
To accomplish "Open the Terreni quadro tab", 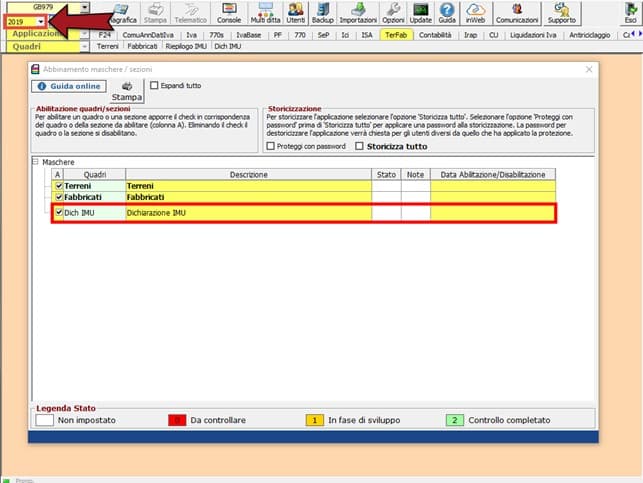I will pos(107,46).
